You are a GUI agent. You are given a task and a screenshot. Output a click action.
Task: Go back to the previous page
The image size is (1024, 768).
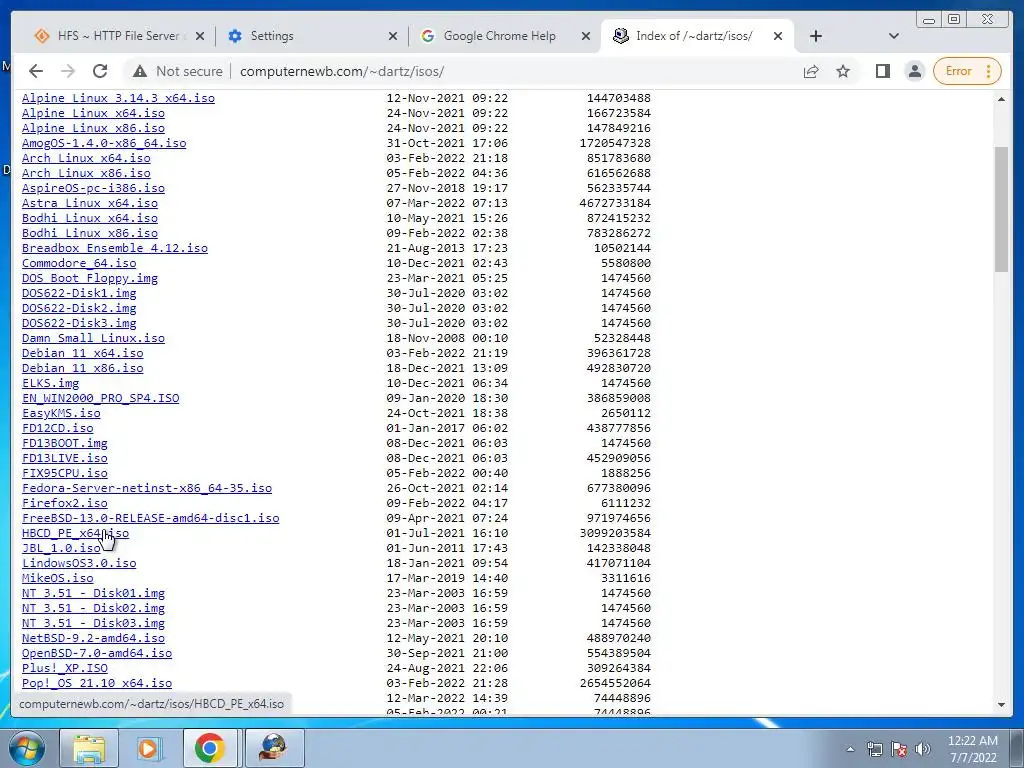[x=36, y=71]
